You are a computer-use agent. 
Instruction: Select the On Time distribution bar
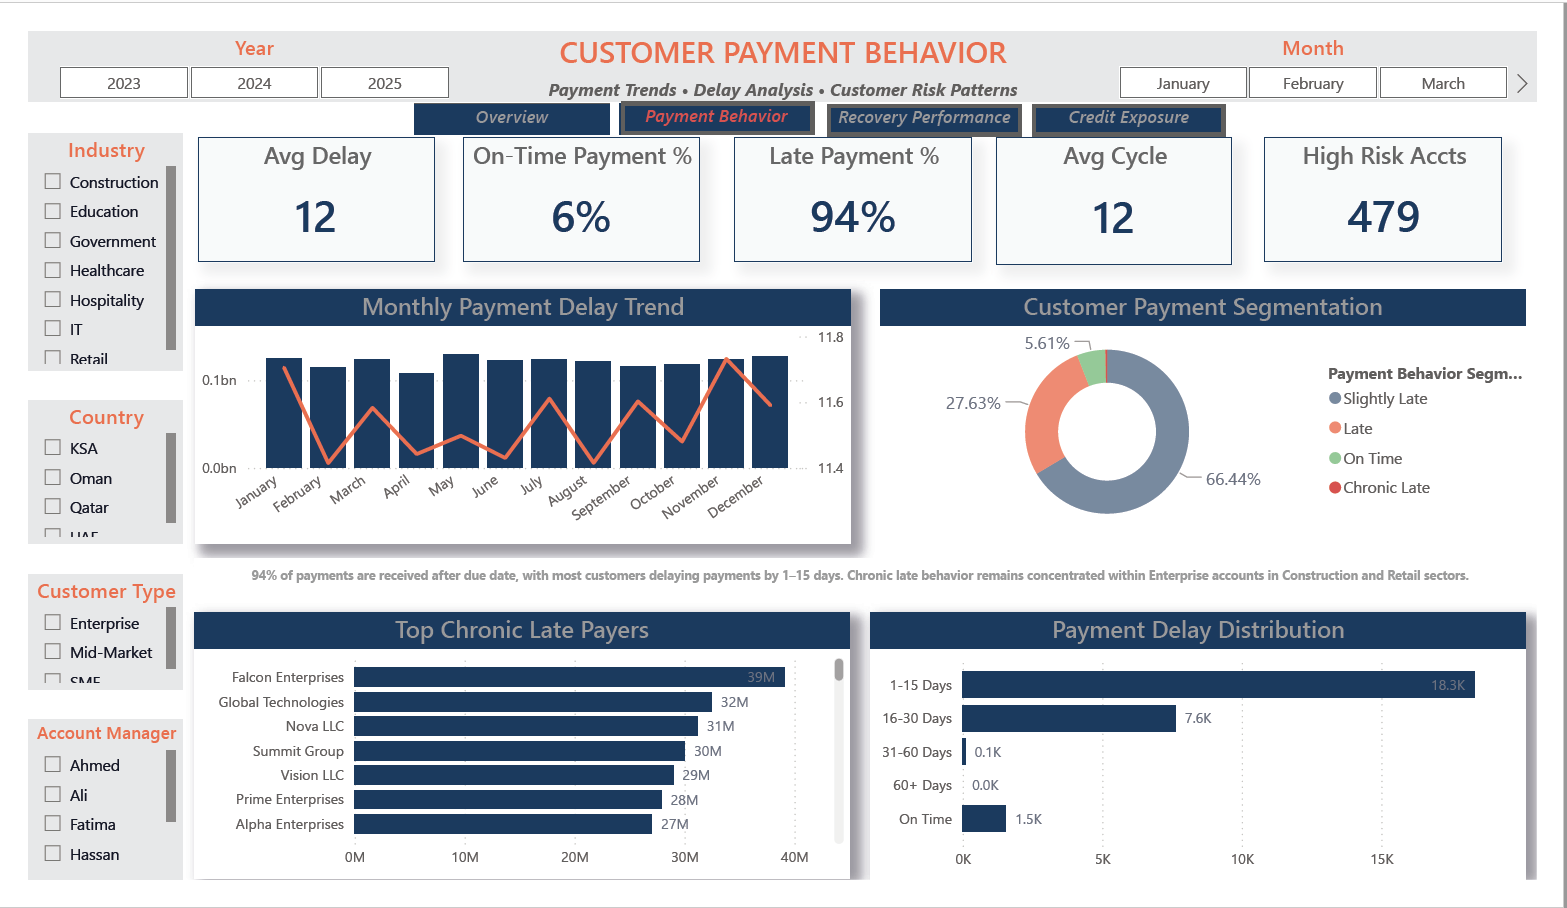point(984,818)
